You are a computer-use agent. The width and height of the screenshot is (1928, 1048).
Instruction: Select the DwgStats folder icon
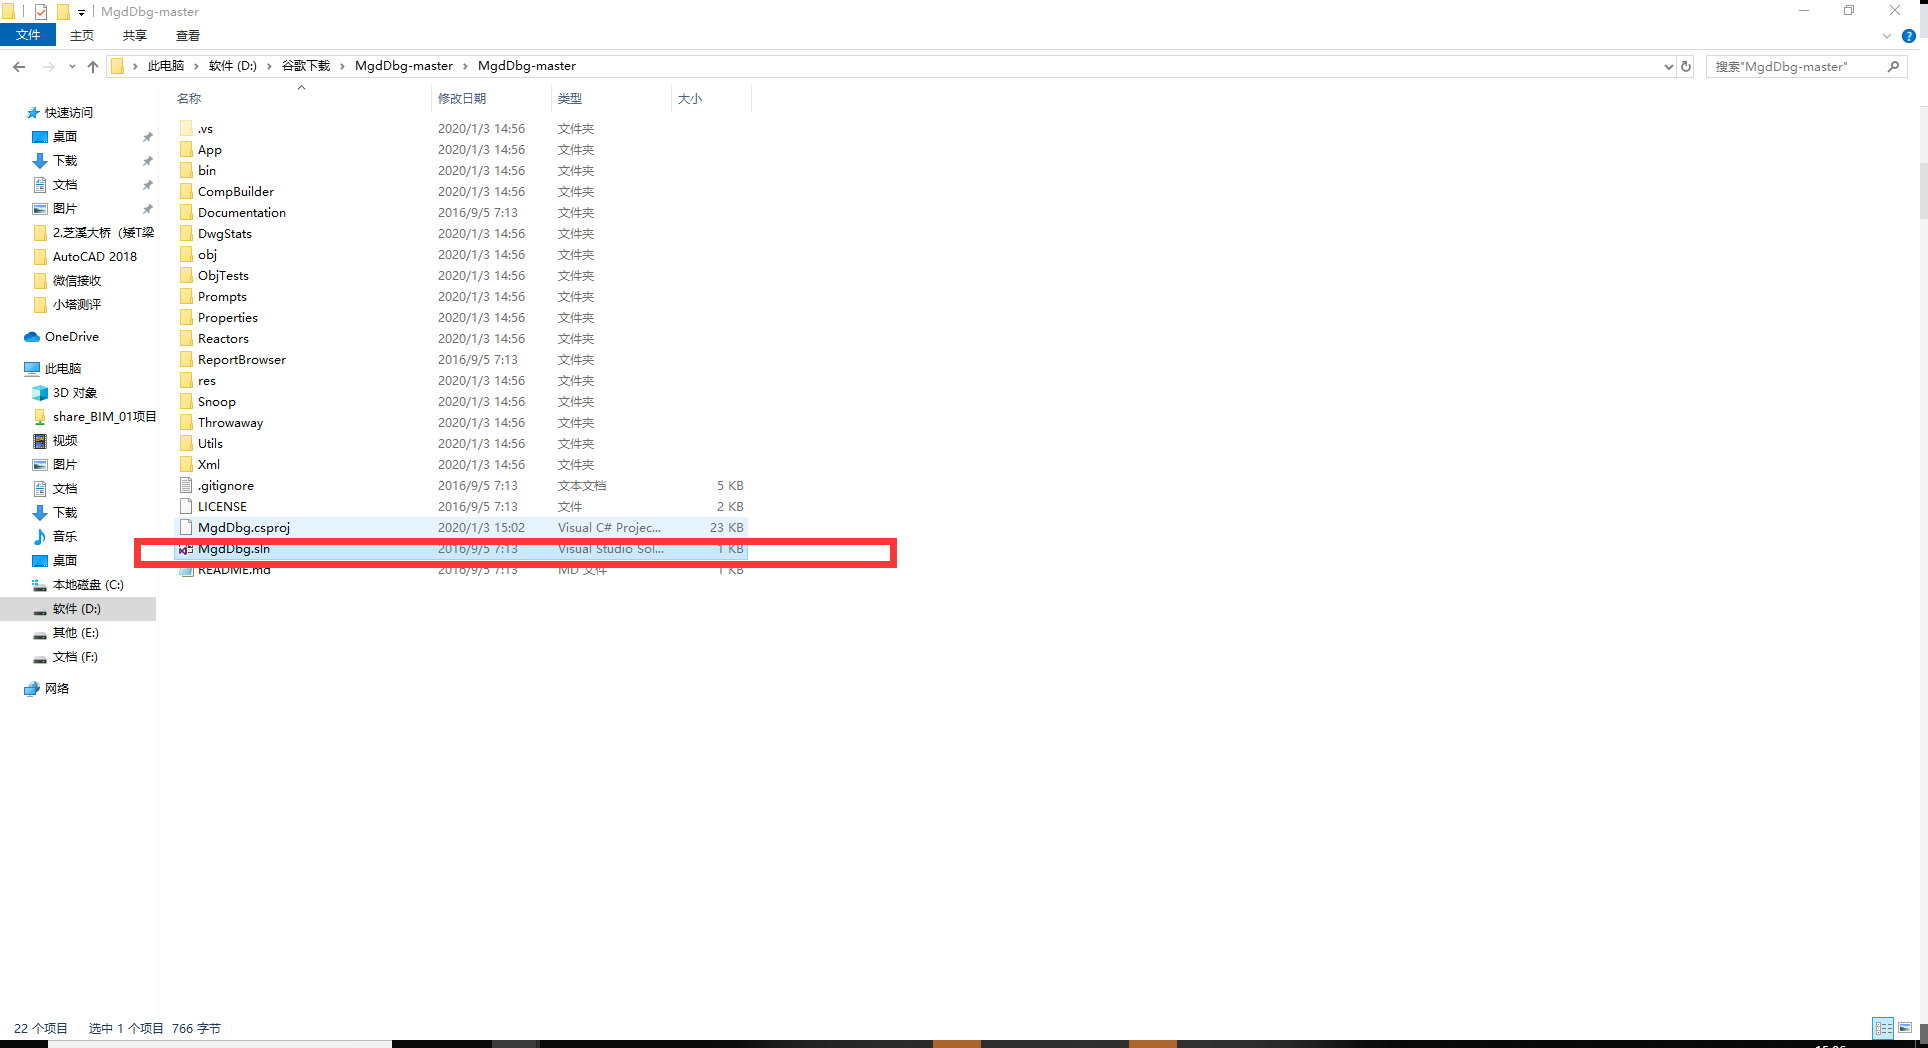pyautogui.click(x=186, y=233)
